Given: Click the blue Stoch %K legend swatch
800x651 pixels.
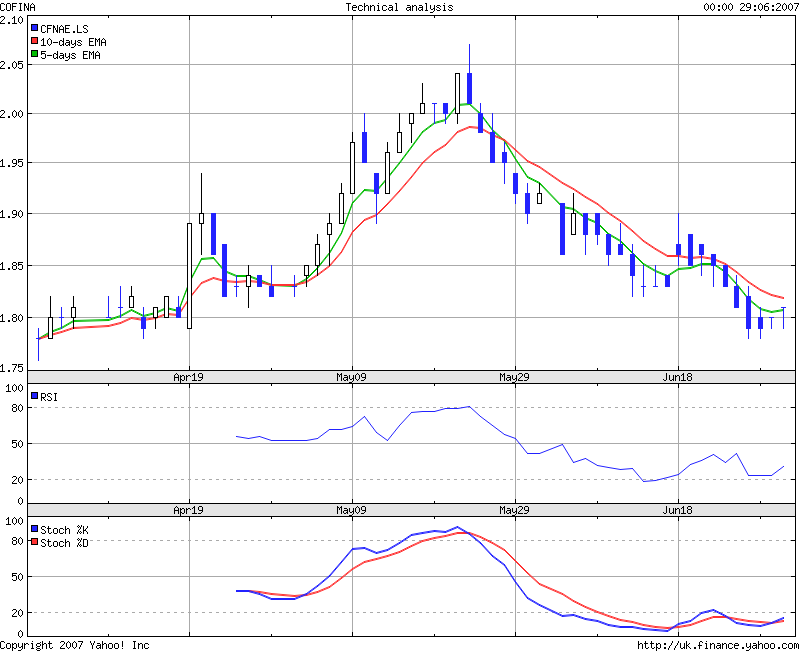Looking at the screenshot, I should 35,529.
